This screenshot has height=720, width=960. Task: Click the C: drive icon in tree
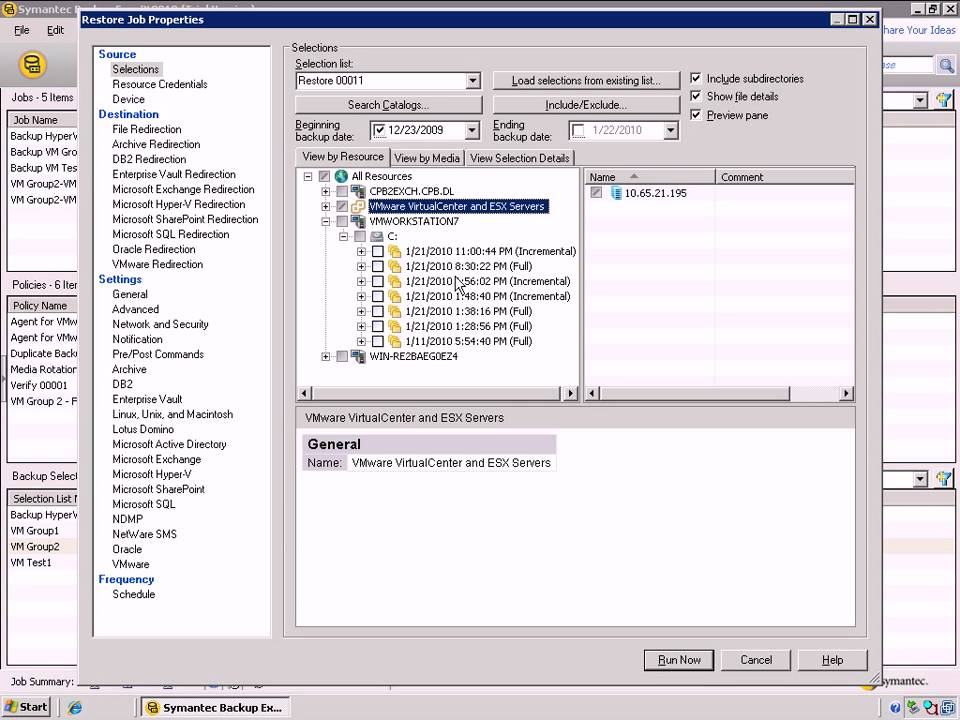pos(377,236)
